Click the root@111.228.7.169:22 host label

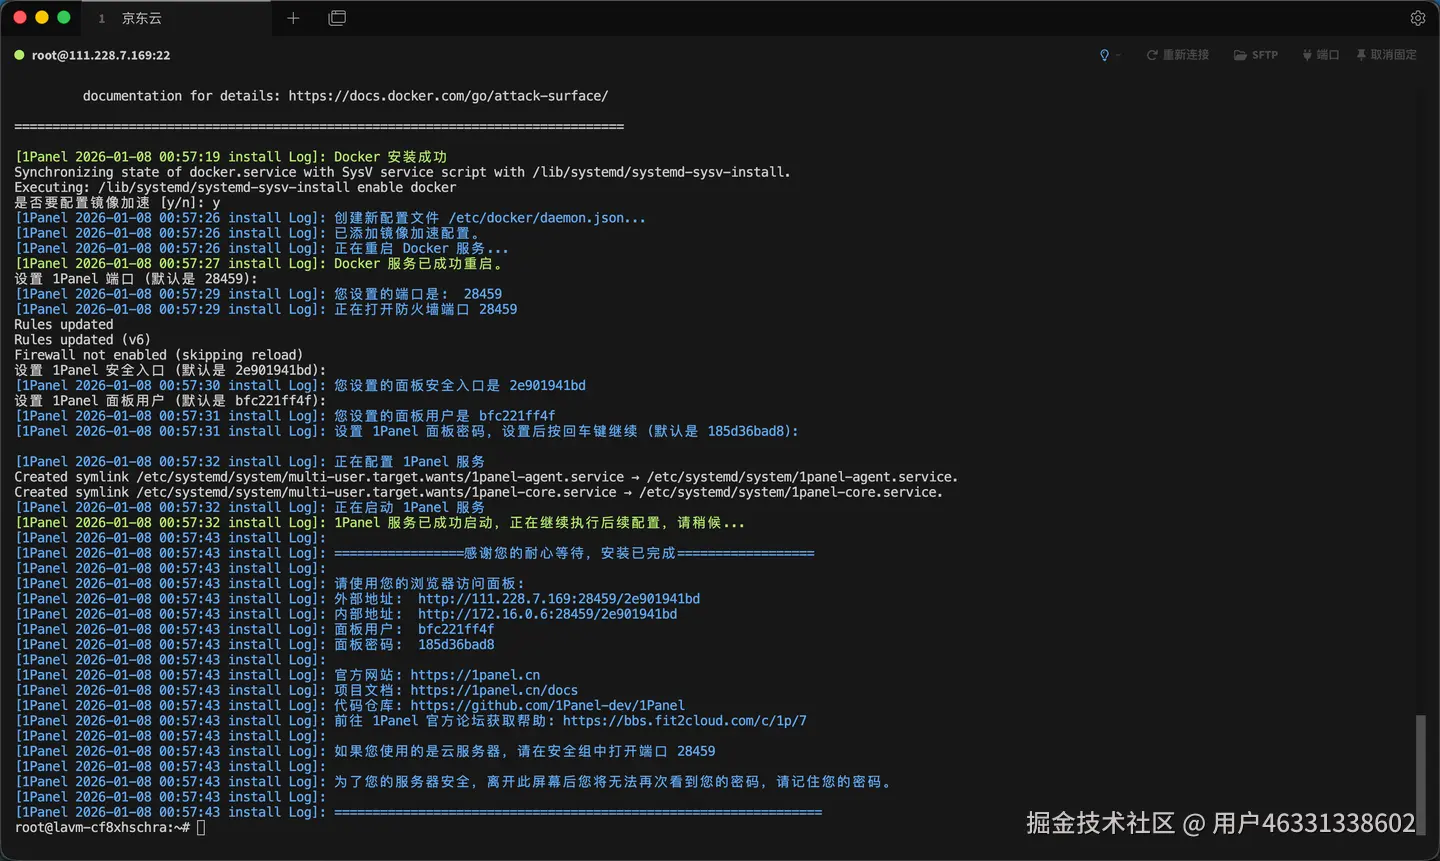click(x=101, y=55)
